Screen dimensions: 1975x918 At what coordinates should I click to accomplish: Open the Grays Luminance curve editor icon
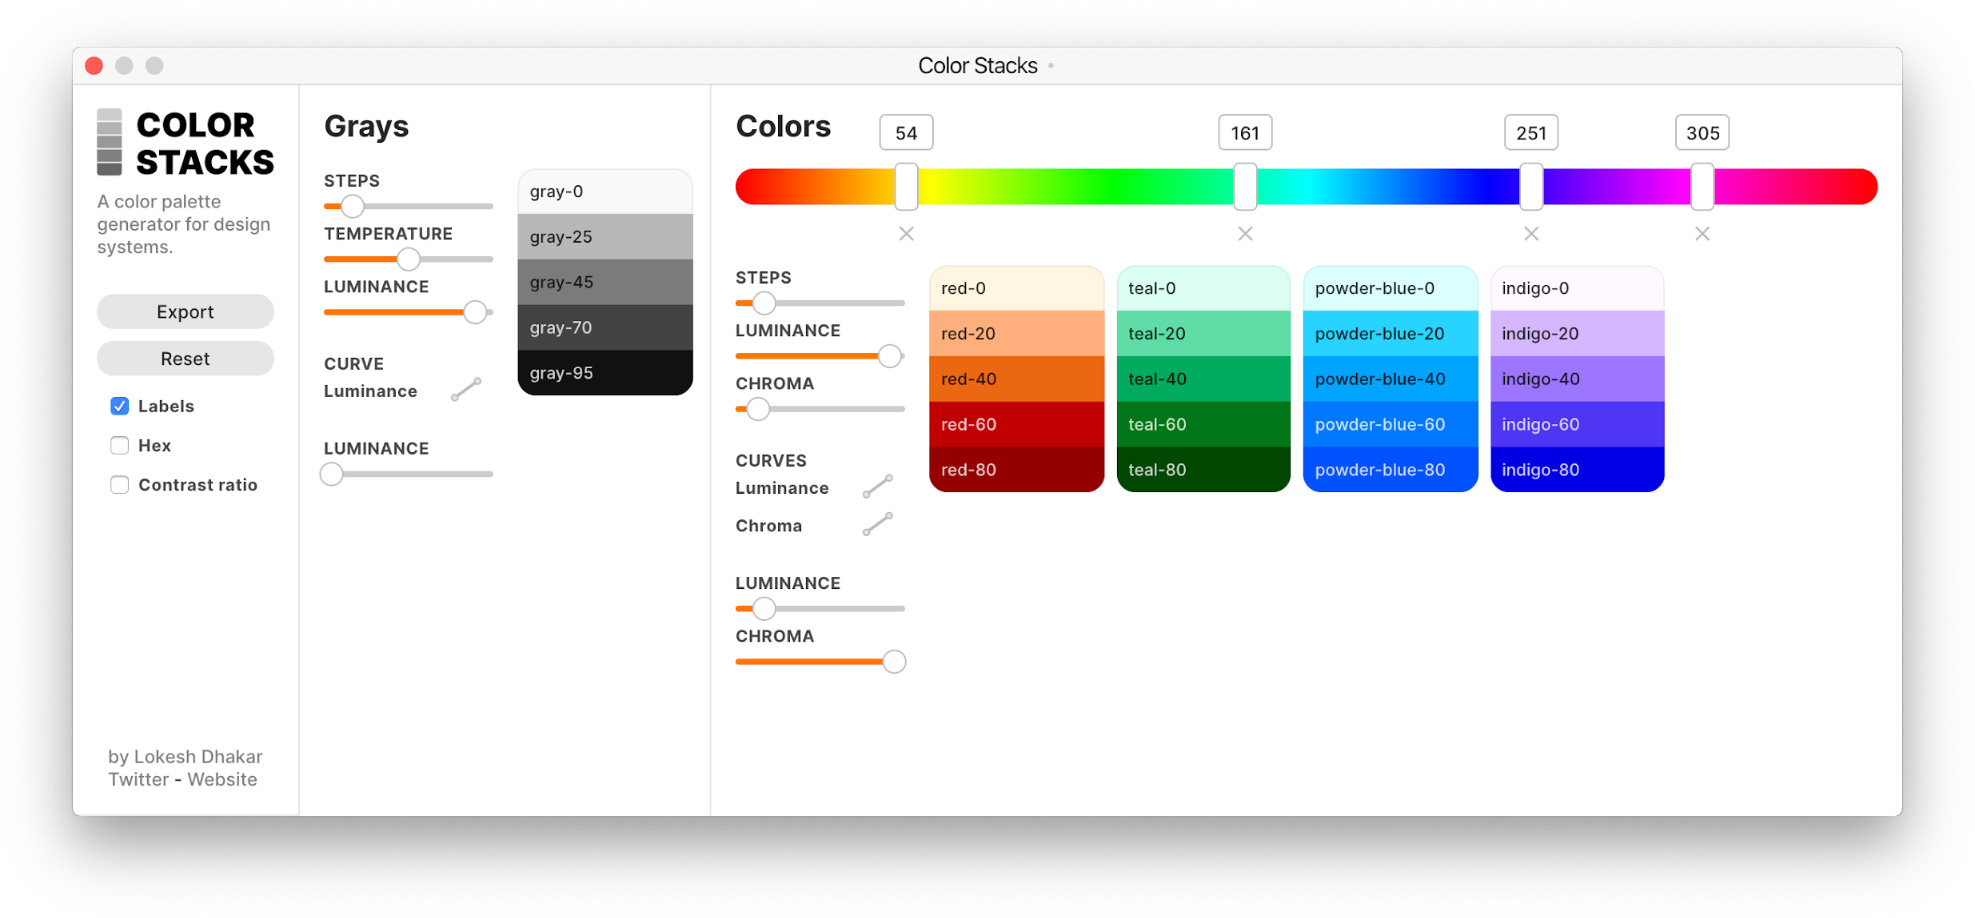(x=466, y=390)
